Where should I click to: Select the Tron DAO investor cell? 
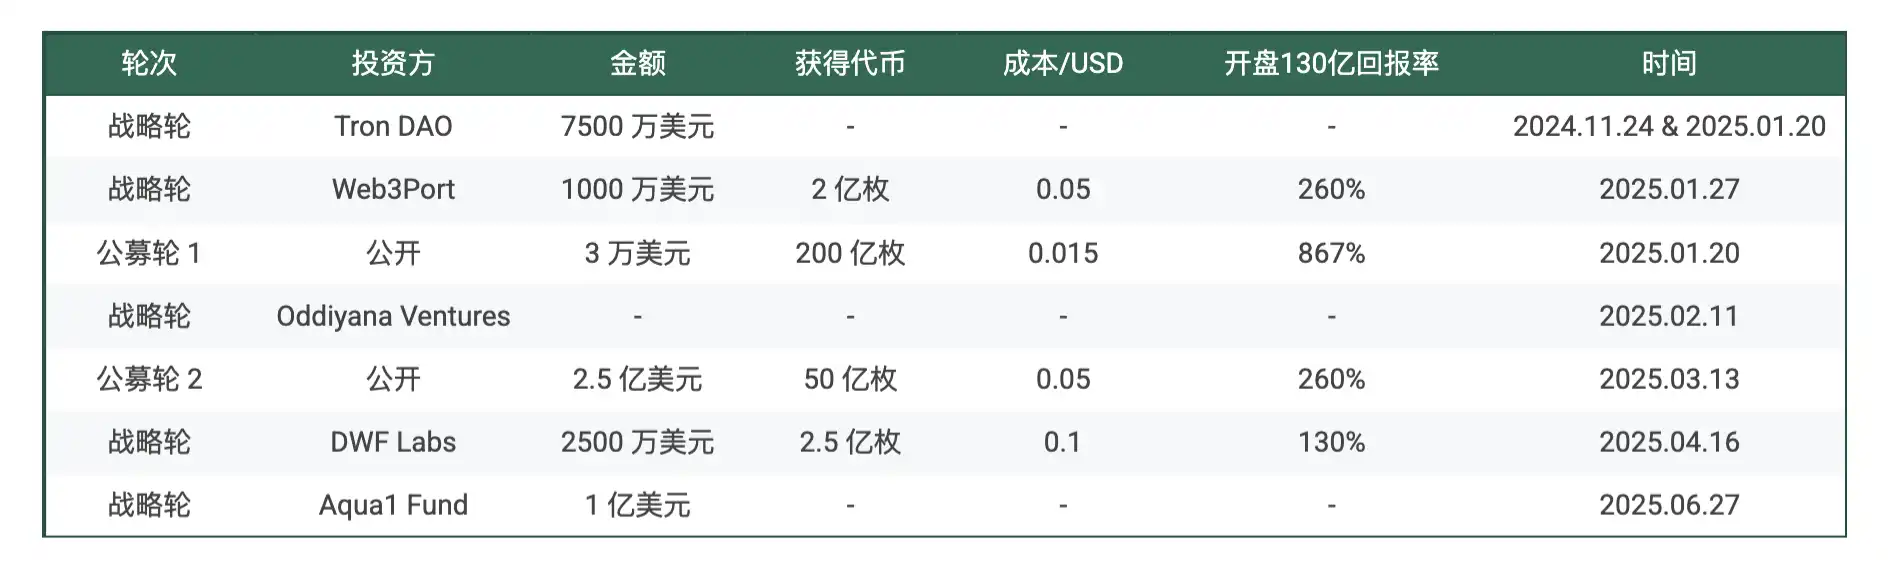[393, 127]
